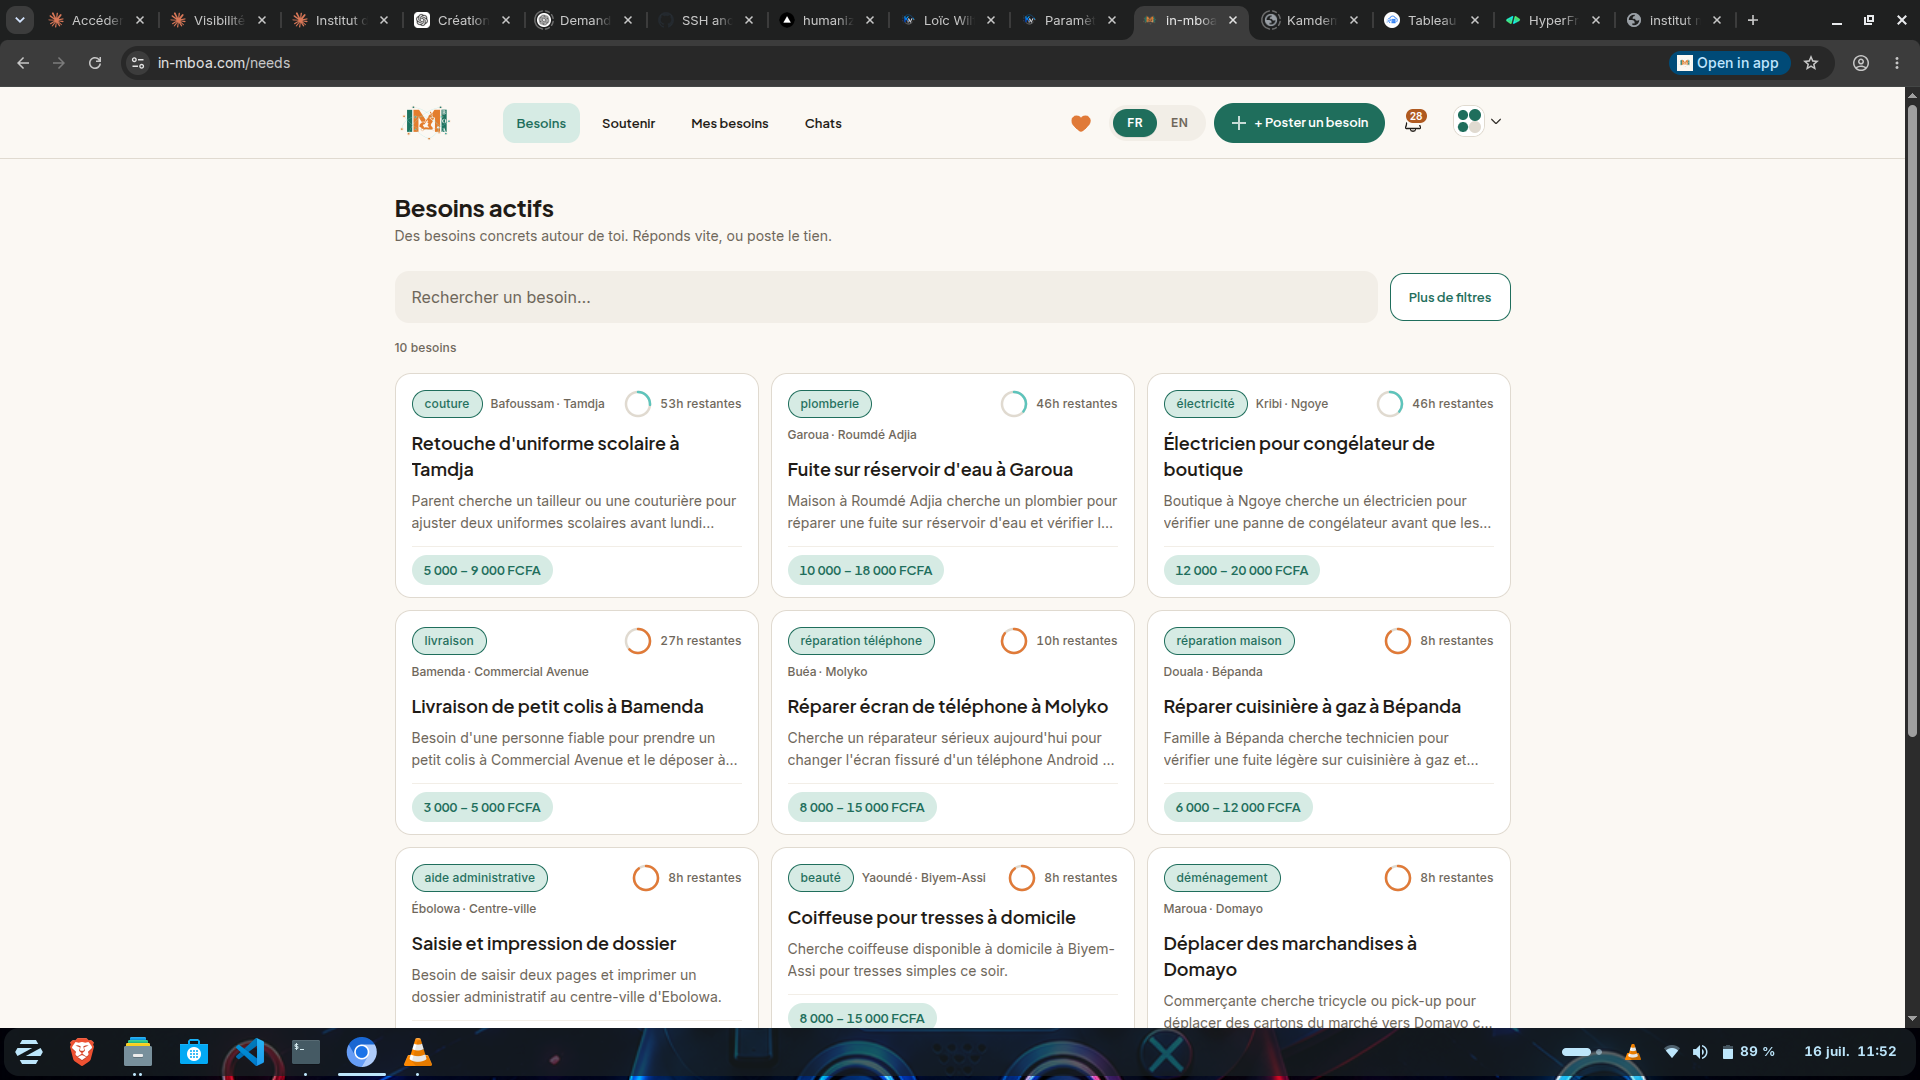
Task: Open the notifications bell with 28 badge
Action: tap(1413, 122)
